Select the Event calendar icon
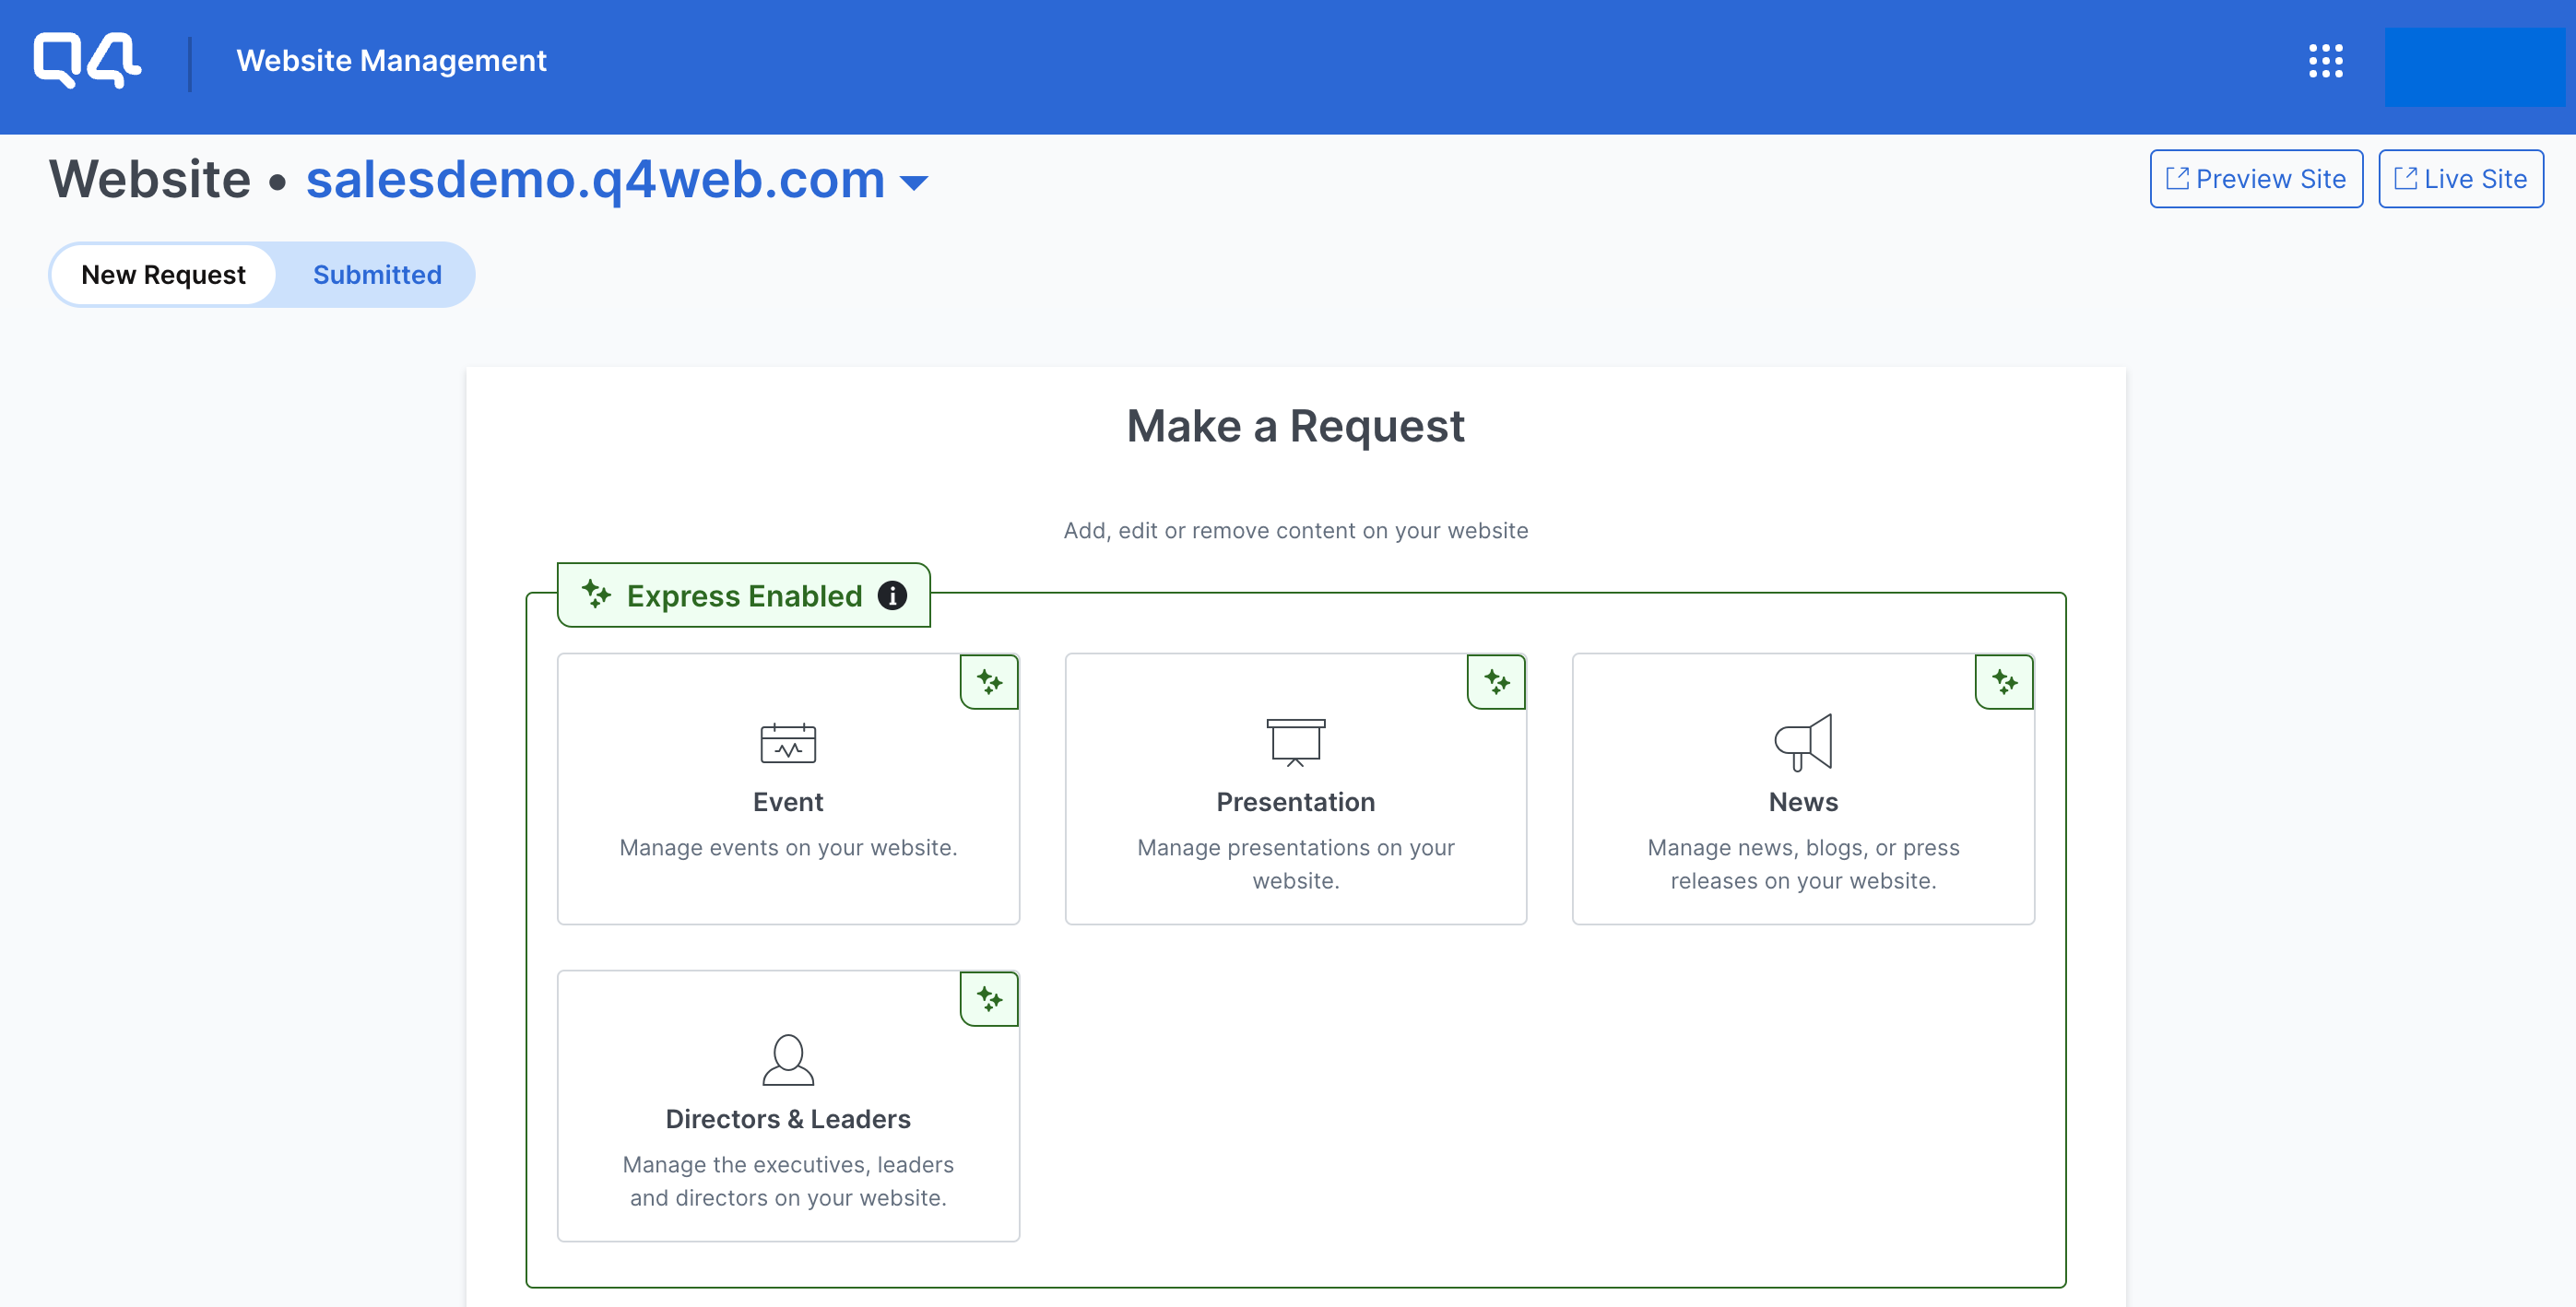 788,743
